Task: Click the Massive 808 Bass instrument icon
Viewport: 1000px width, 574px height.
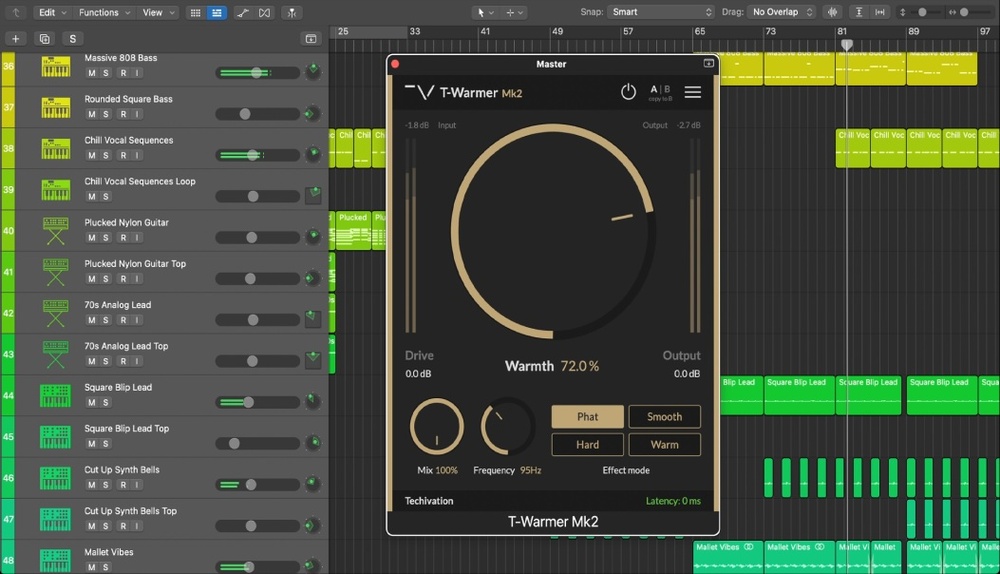Action: [x=56, y=68]
